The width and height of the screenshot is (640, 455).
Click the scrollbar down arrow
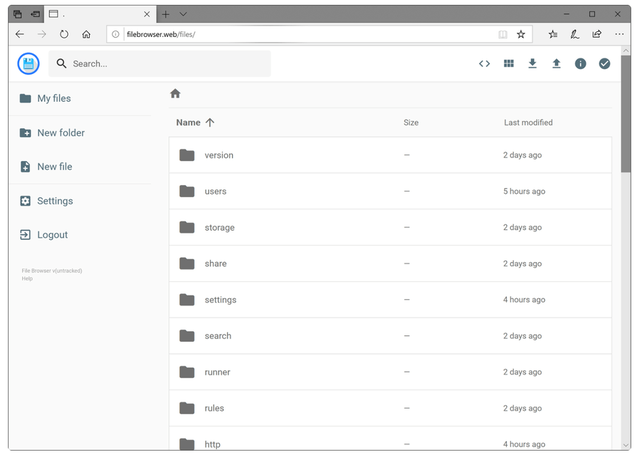pos(625,445)
